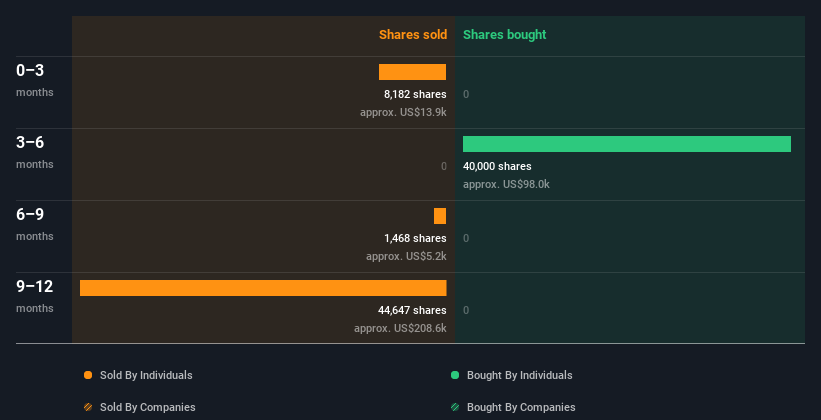Click the 1,468 shares value
Image resolution: width=821 pixels, height=420 pixels.
coord(415,238)
